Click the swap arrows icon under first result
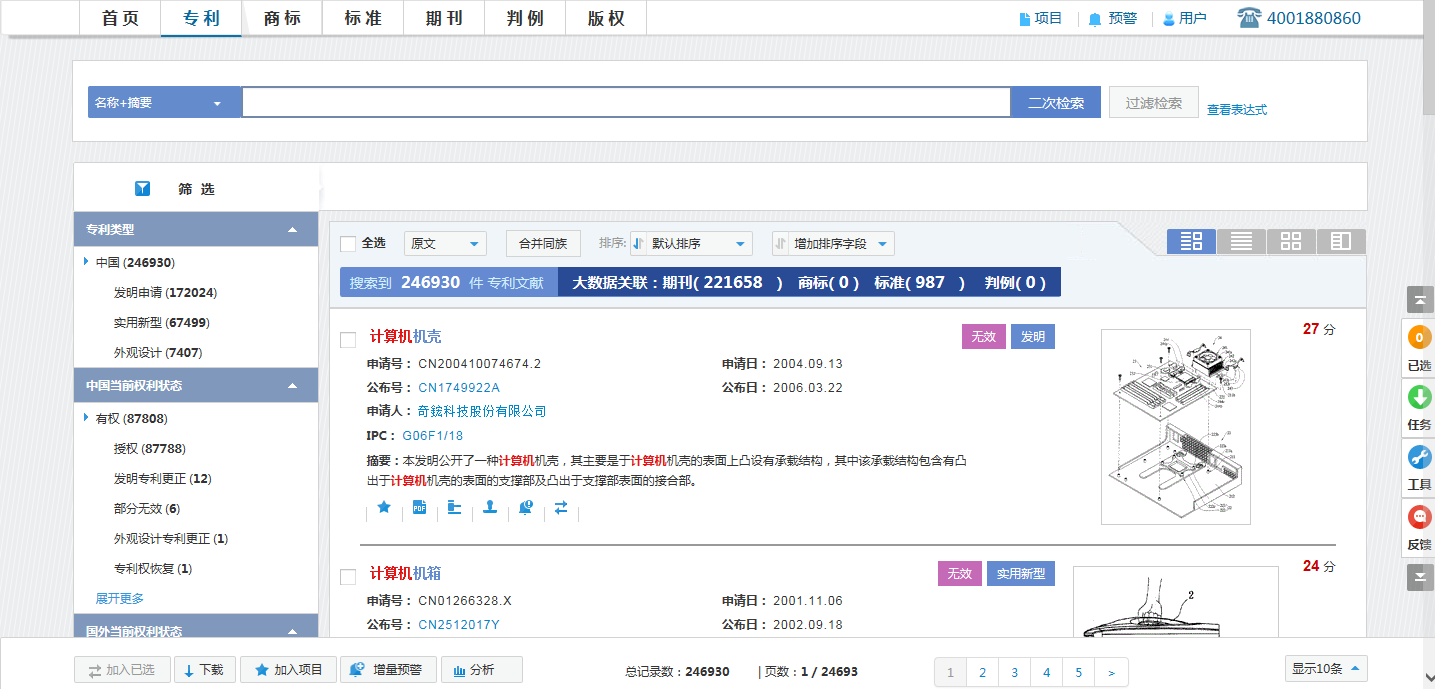Viewport: 1435px width, 689px height. (x=561, y=508)
